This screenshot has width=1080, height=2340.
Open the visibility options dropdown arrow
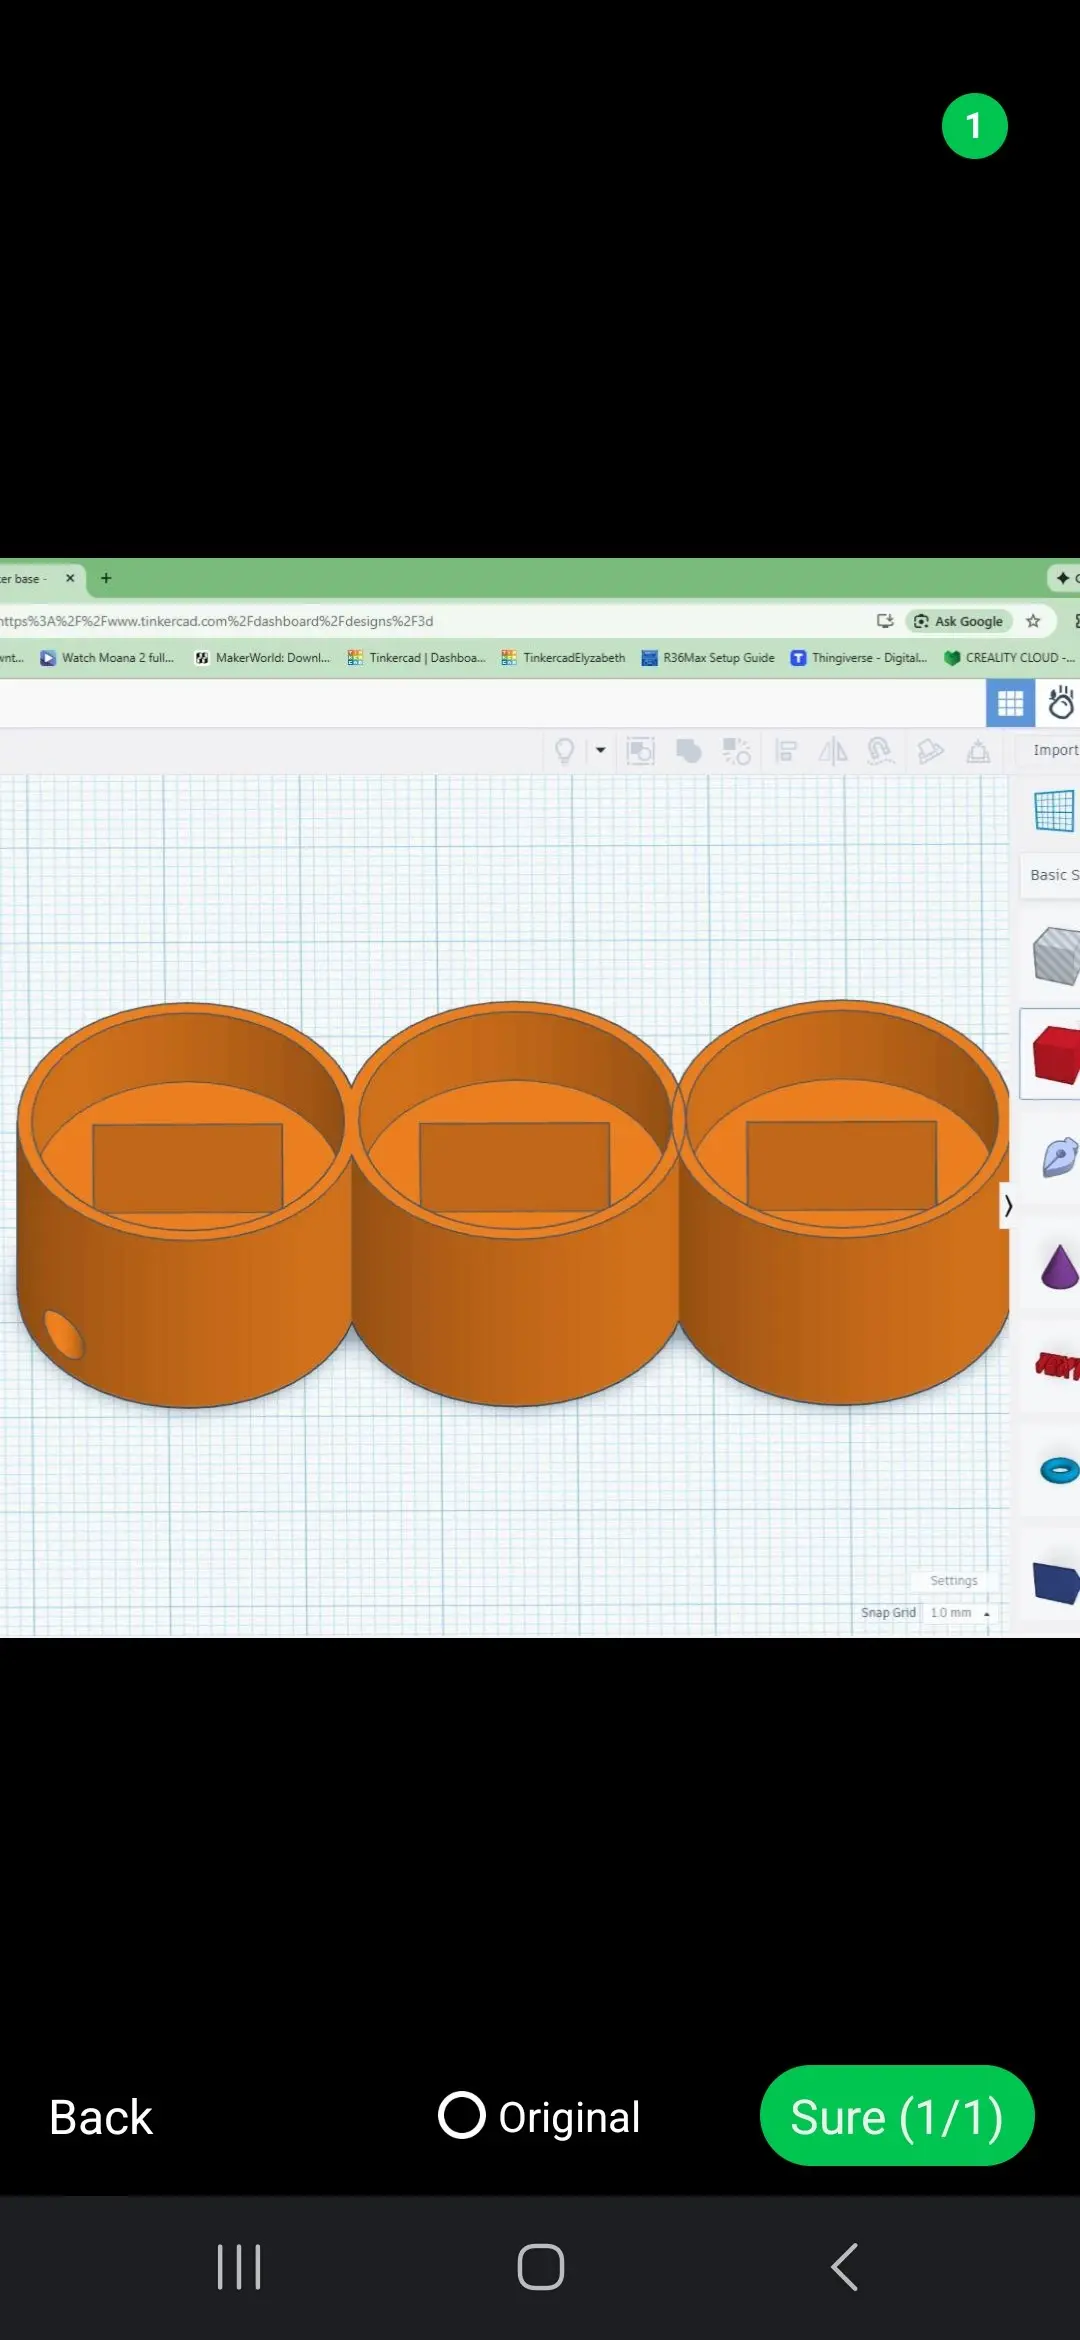coord(600,750)
